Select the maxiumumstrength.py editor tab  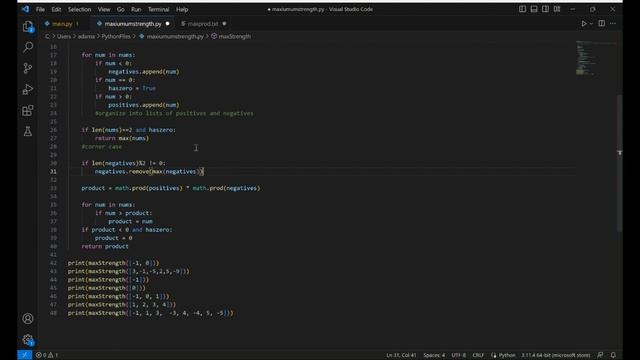click(133, 24)
